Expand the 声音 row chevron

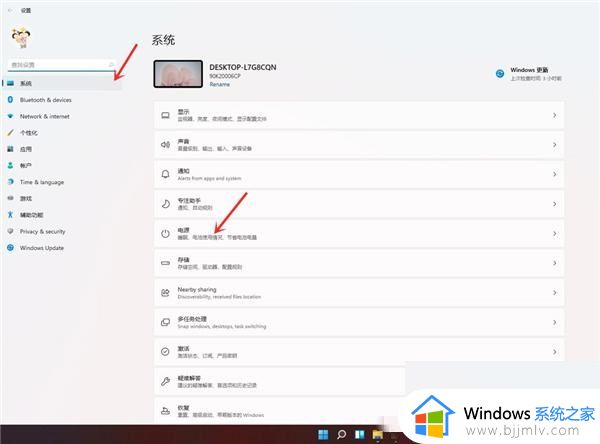554,145
